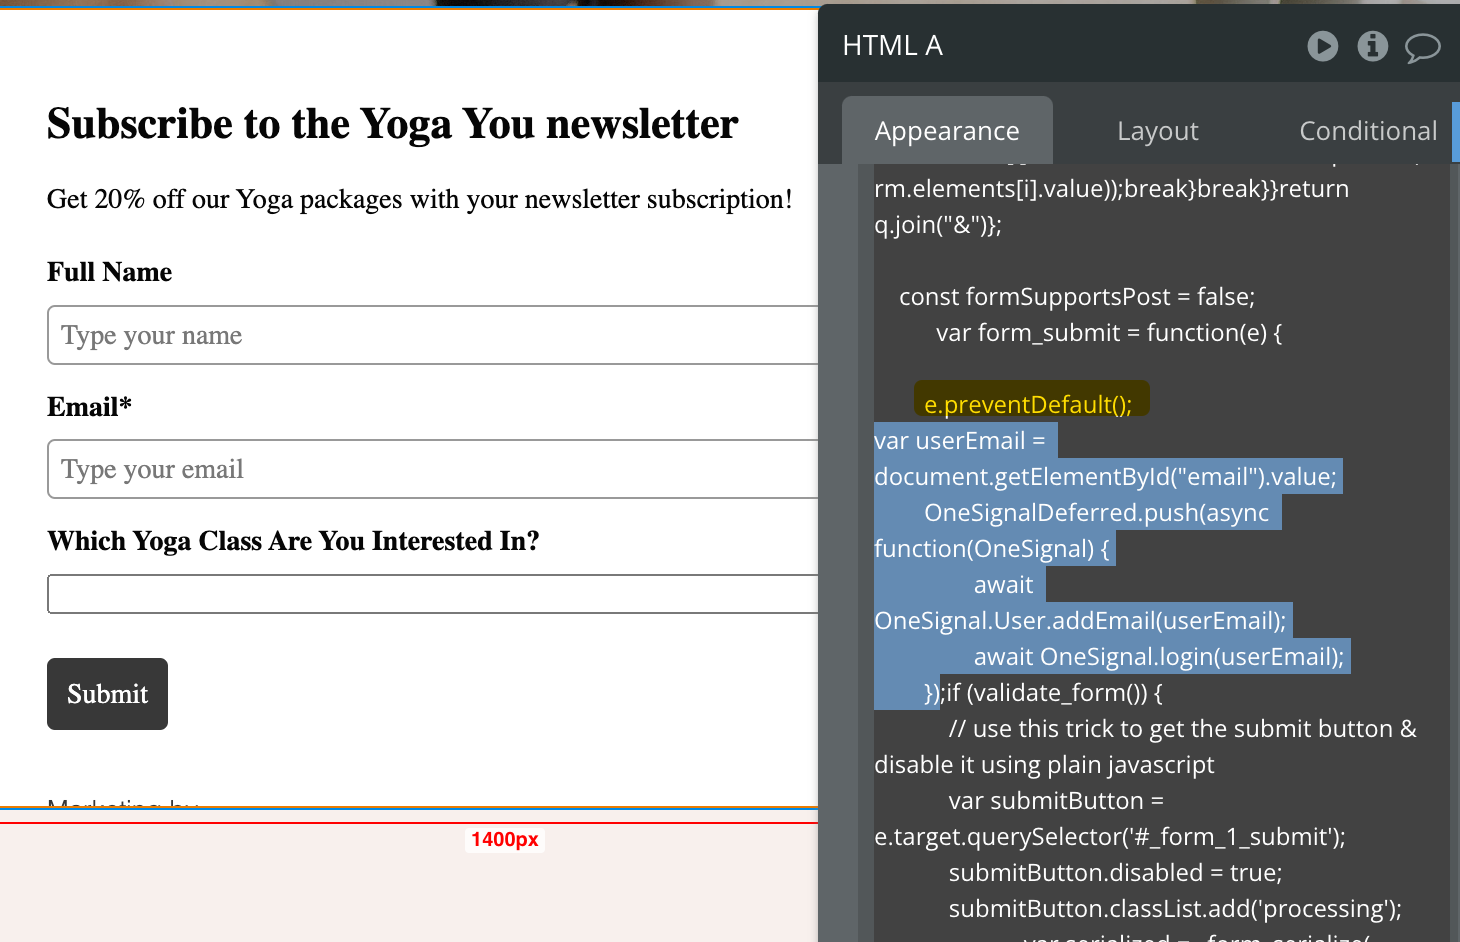Screen dimensions: 1460x942
Task: Select the 'Subscribe to the Yoga You newsletter' heading
Action: click(x=392, y=124)
